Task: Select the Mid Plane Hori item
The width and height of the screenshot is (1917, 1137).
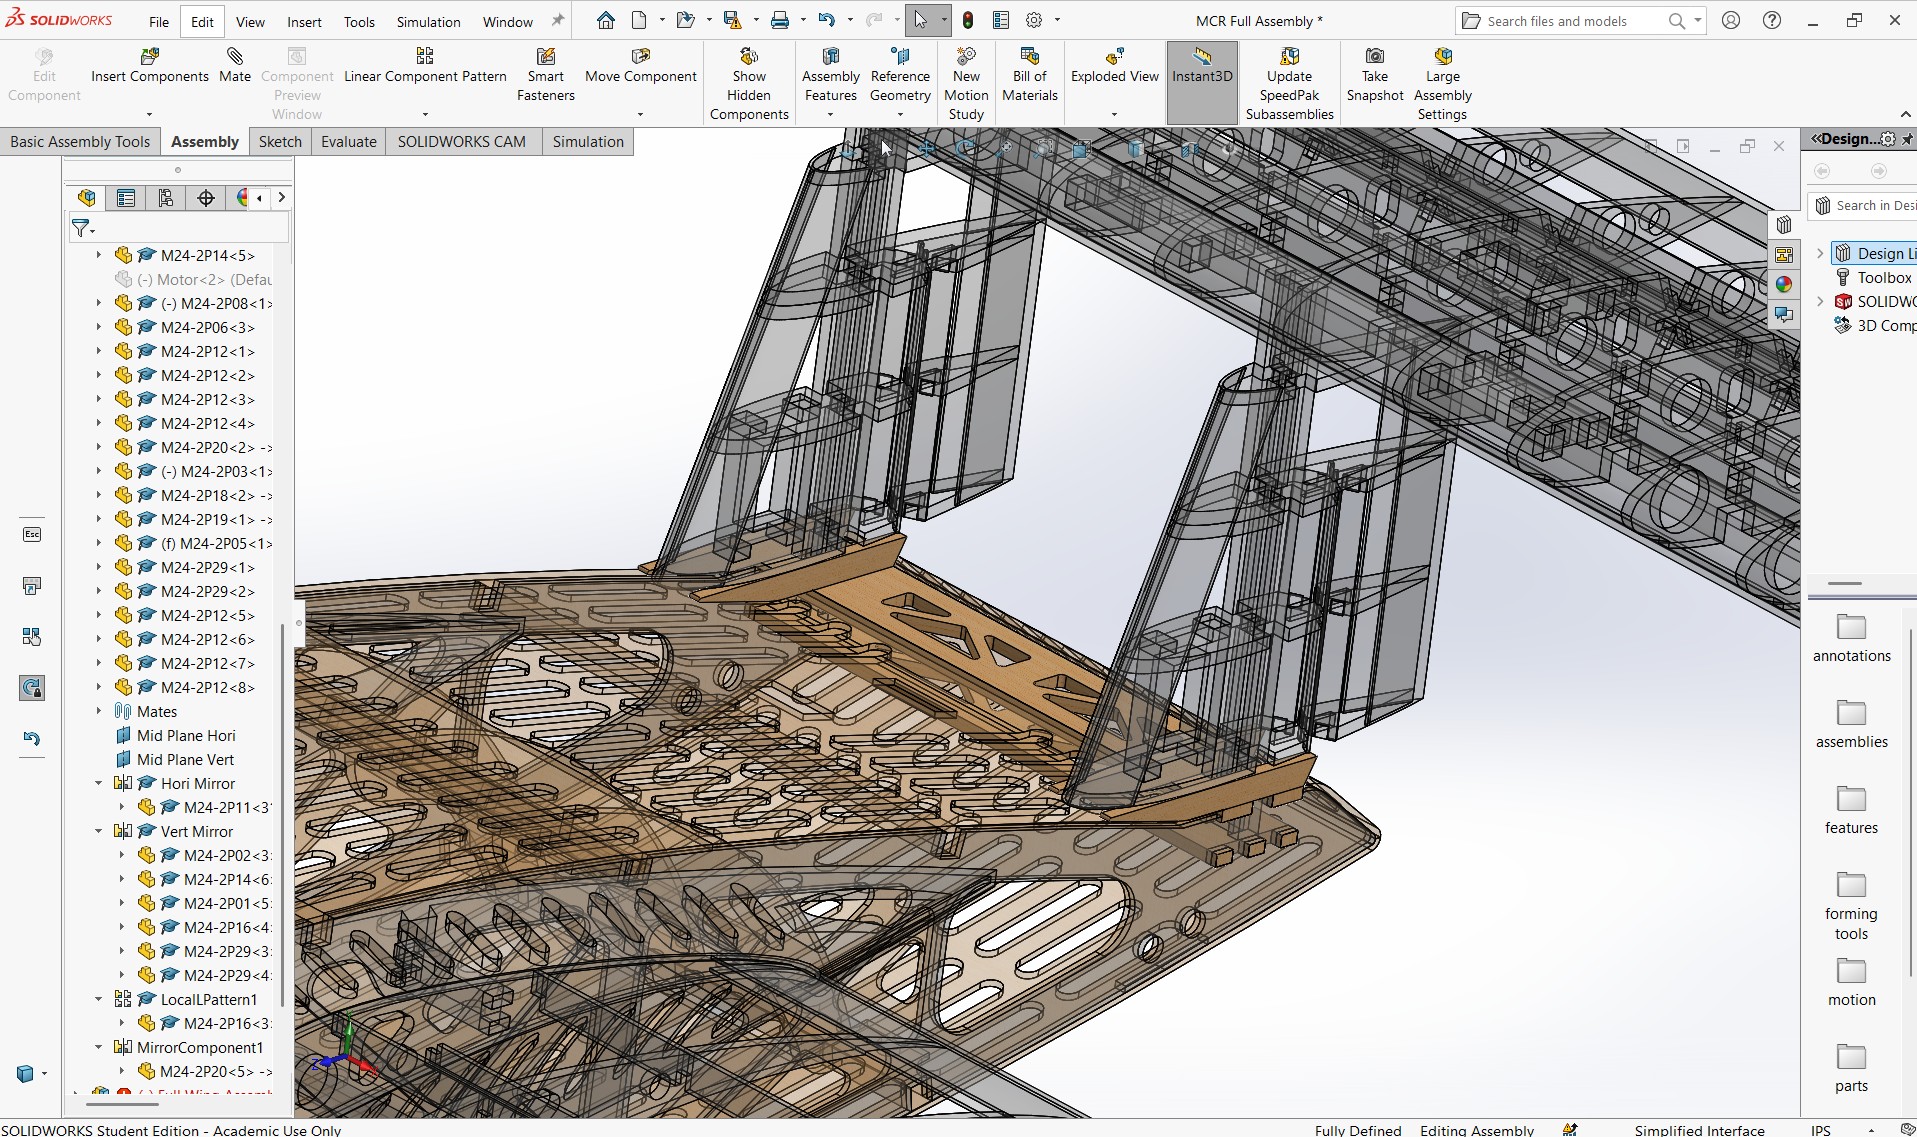Action: click(x=186, y=735)
